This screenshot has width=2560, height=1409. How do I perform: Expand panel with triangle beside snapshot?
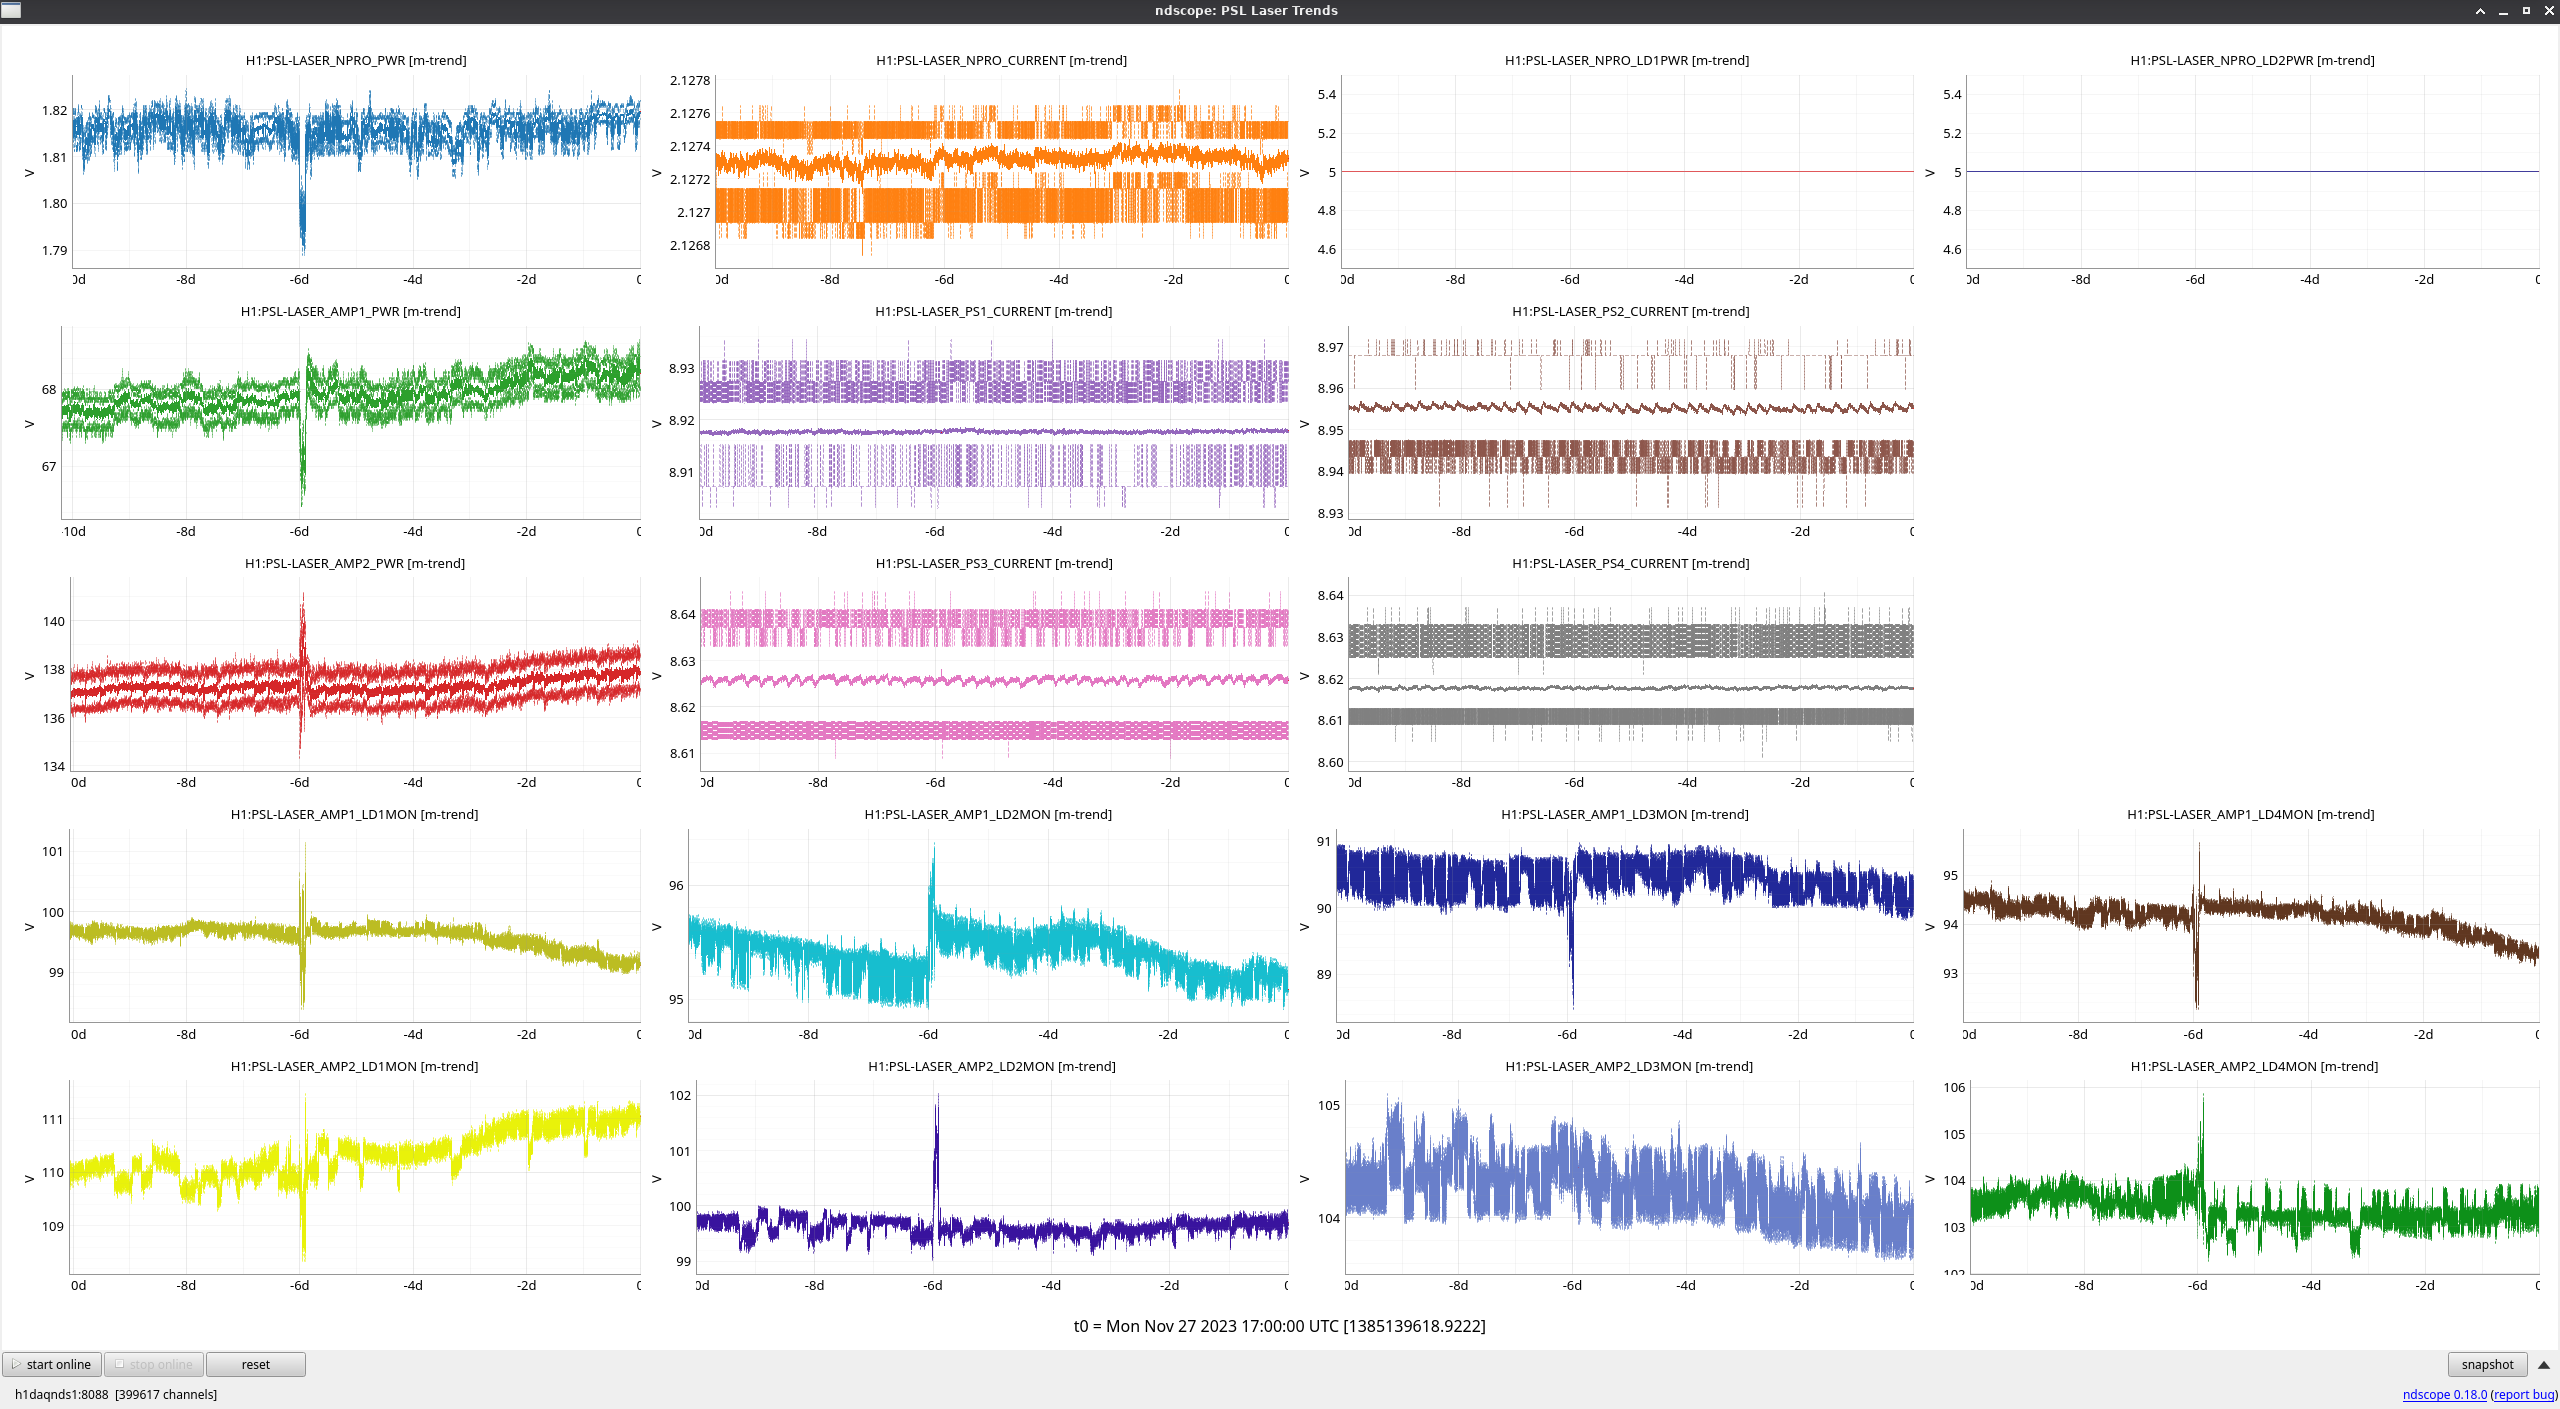2544,1364
